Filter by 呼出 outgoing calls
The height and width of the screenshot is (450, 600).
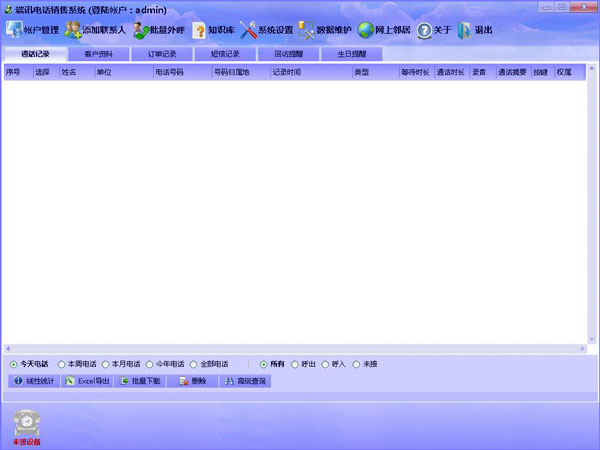[x=294, y=364]
